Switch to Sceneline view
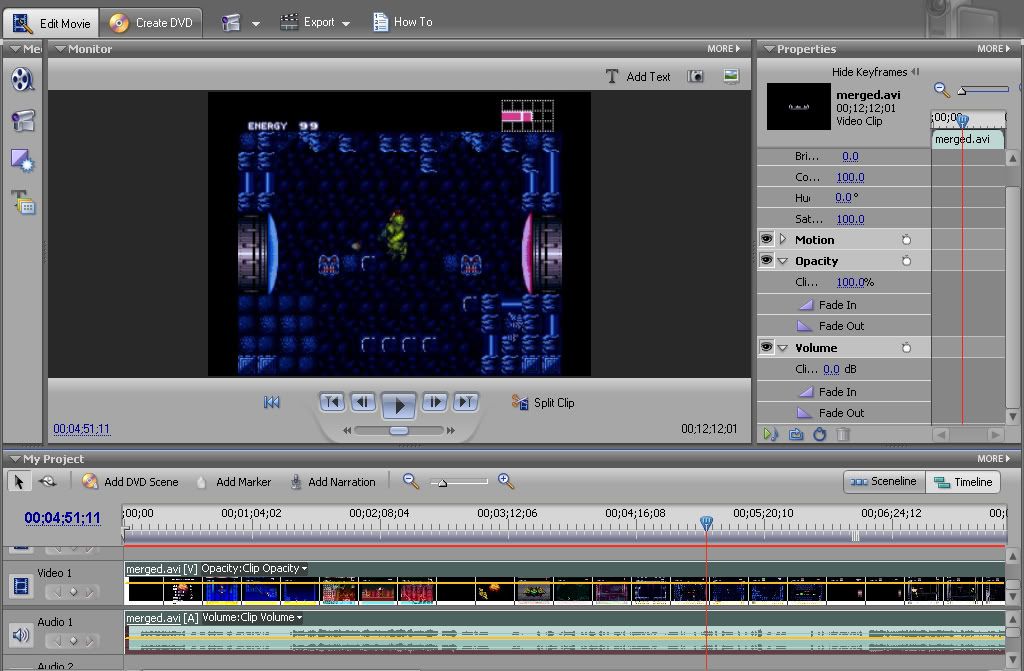The width and height of the screenshot is (1024, 671). pyautogui.click(x=884, y=482)
